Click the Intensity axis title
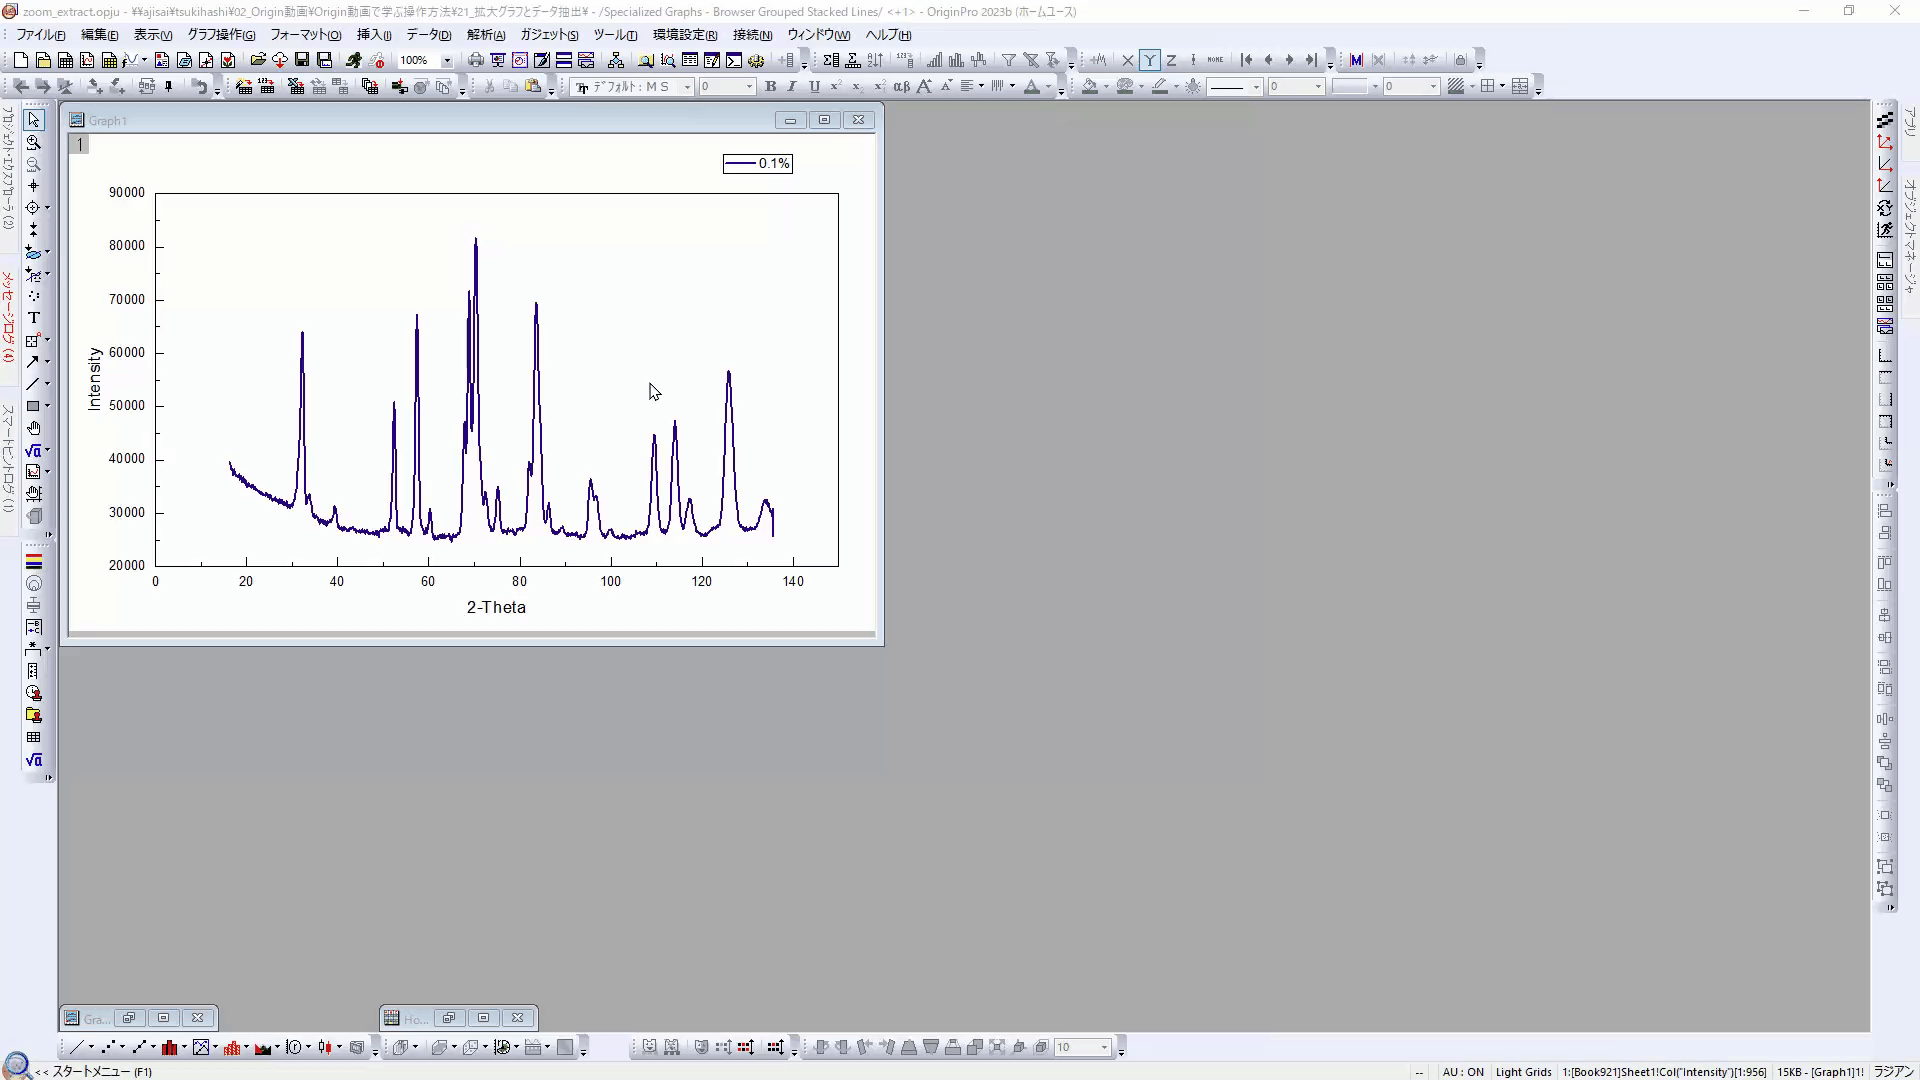The image size is (1920, 1080). (x=95, y=379)
